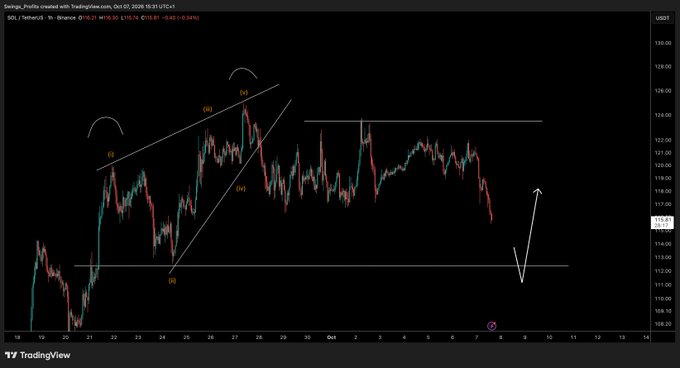Click date 14 on the time axis

pos(646,337)
